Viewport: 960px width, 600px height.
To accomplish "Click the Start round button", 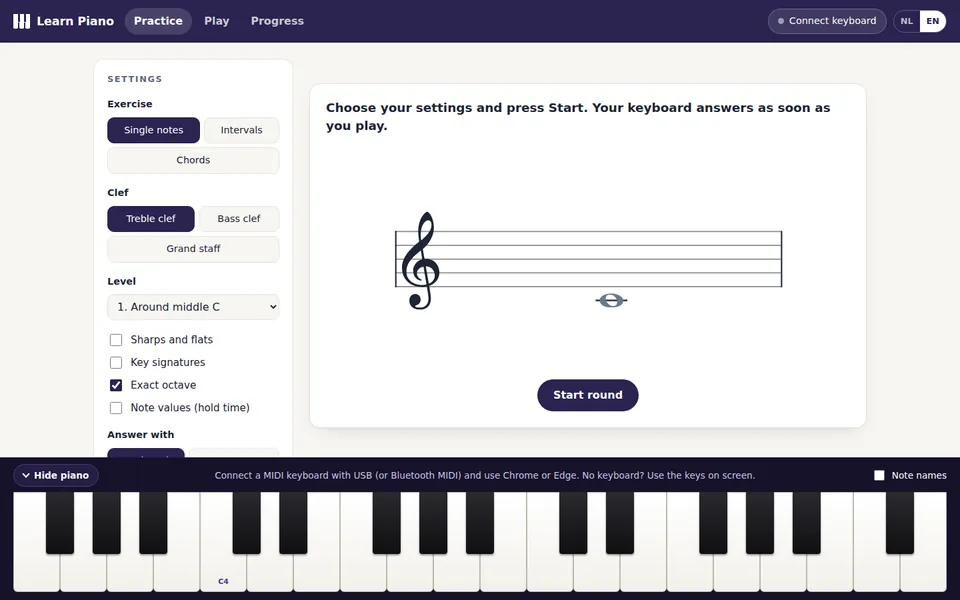I will pyautogui.click(x=588, y=395).
